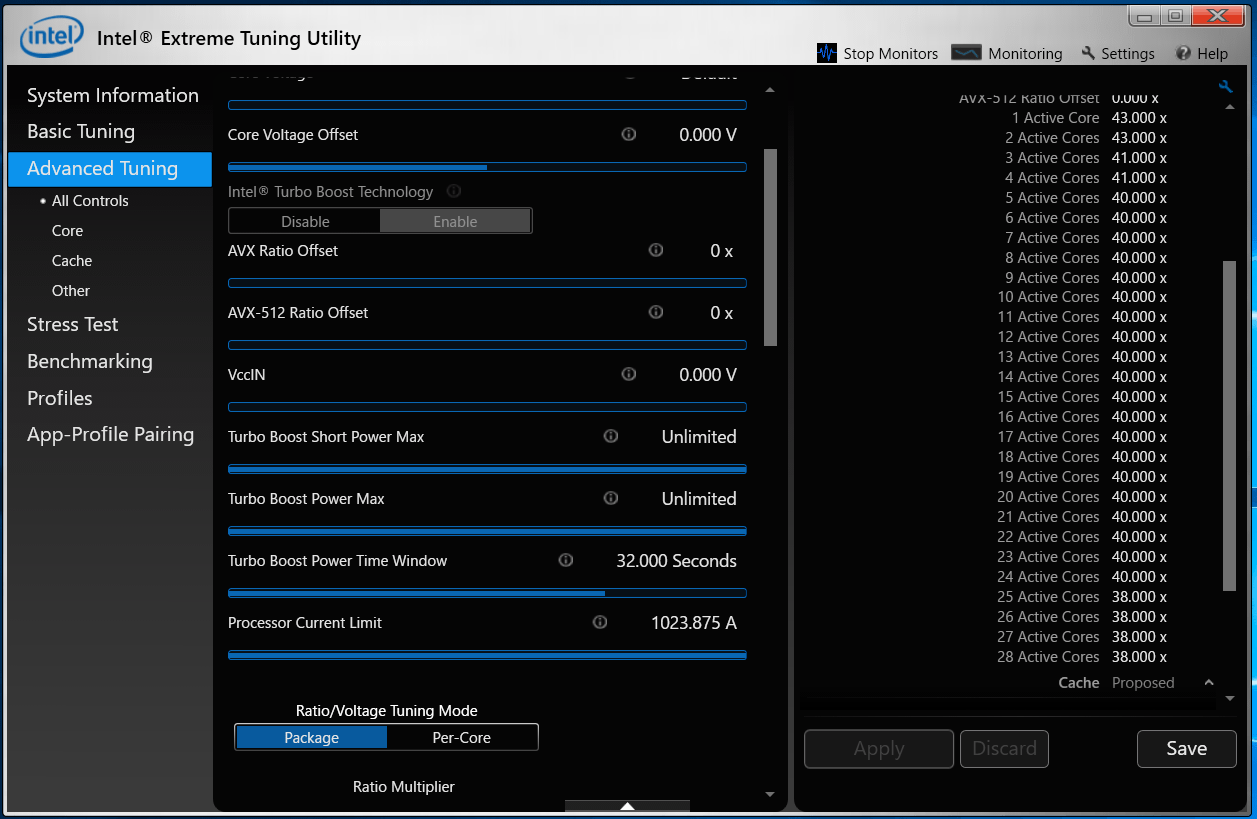The width and height of the screenshot is (1257, 819).
Task: Open the Core sub-item
Action: [67, 230]
